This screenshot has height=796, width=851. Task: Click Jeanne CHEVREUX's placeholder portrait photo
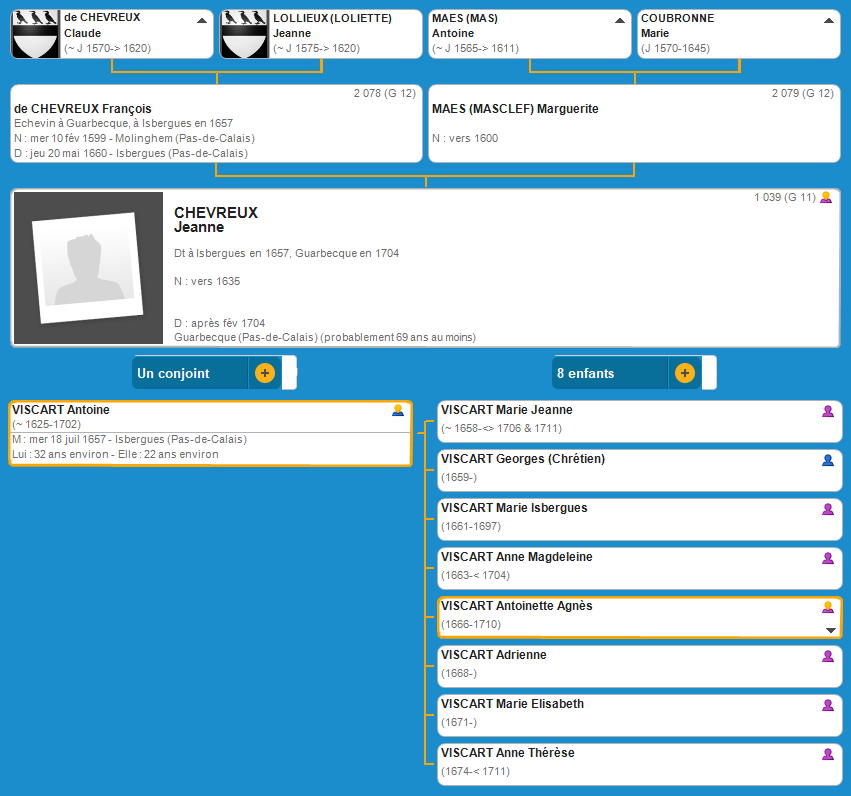(88, 268)
